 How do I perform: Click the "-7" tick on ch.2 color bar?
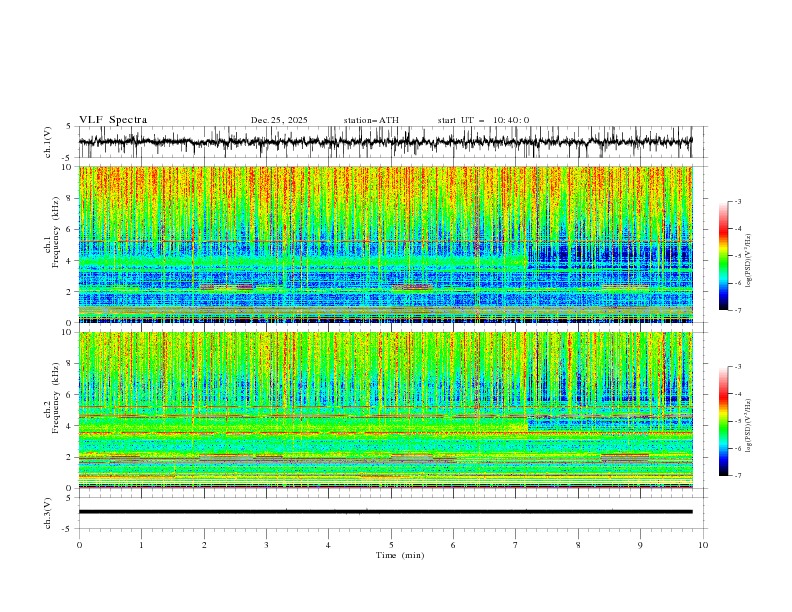pyautogui.click(x=738, y=476)
